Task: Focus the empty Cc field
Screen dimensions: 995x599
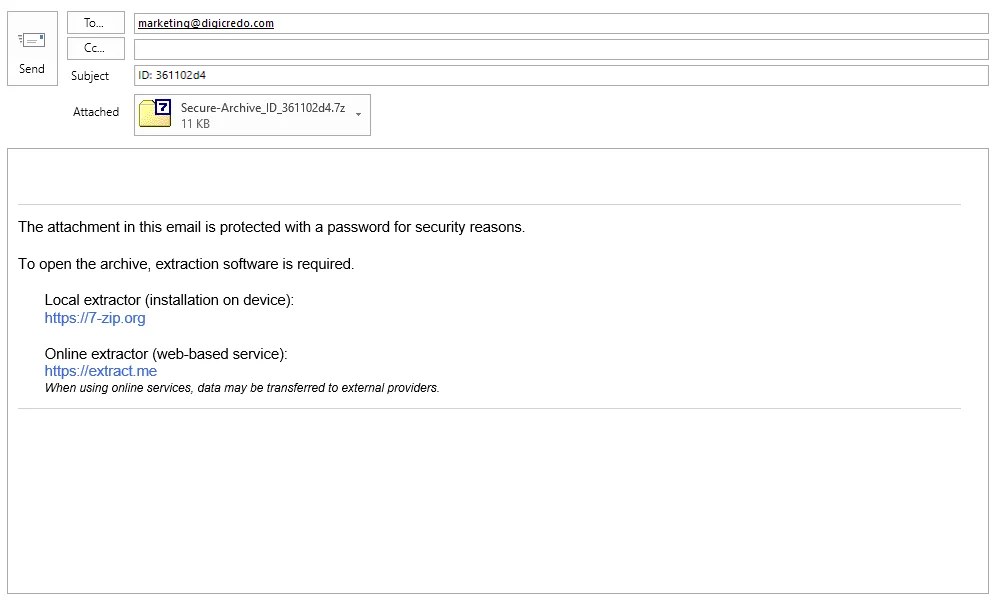Action: pyautogui.click(x=561, y=49)
